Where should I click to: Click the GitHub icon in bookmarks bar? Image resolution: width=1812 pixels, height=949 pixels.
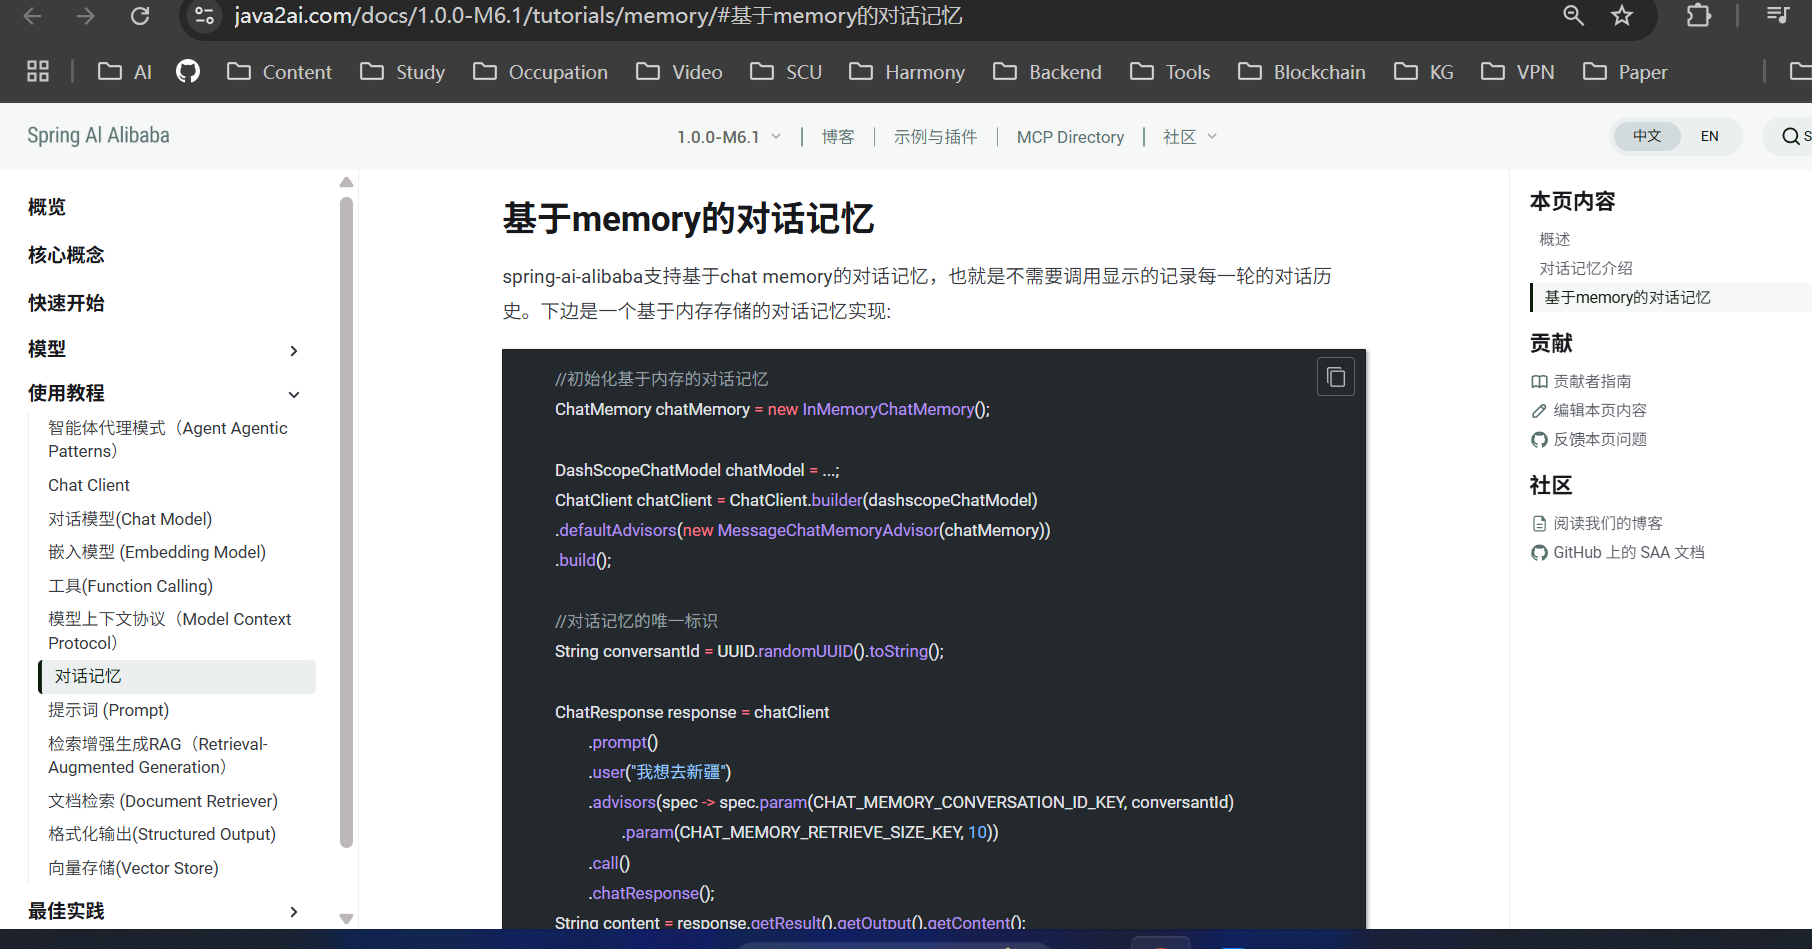point(188,71)
